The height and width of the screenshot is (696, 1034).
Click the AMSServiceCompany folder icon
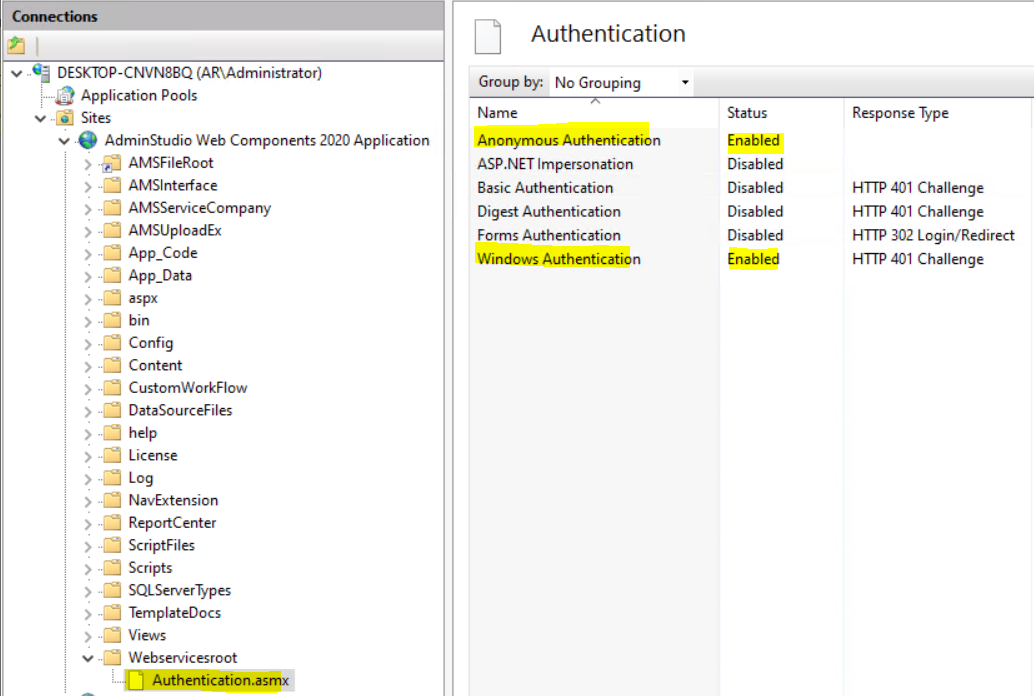click(x=113, y=207)
